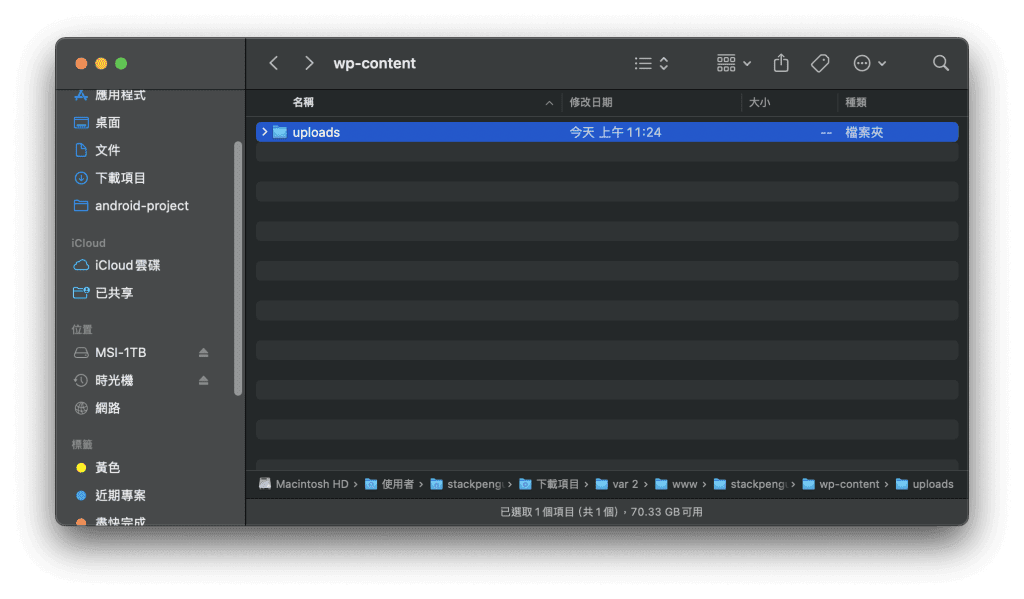Image resolution: width=1024 pixels, height=599 pixels.
Task: Go back with the left chevron
Action: 274,63
